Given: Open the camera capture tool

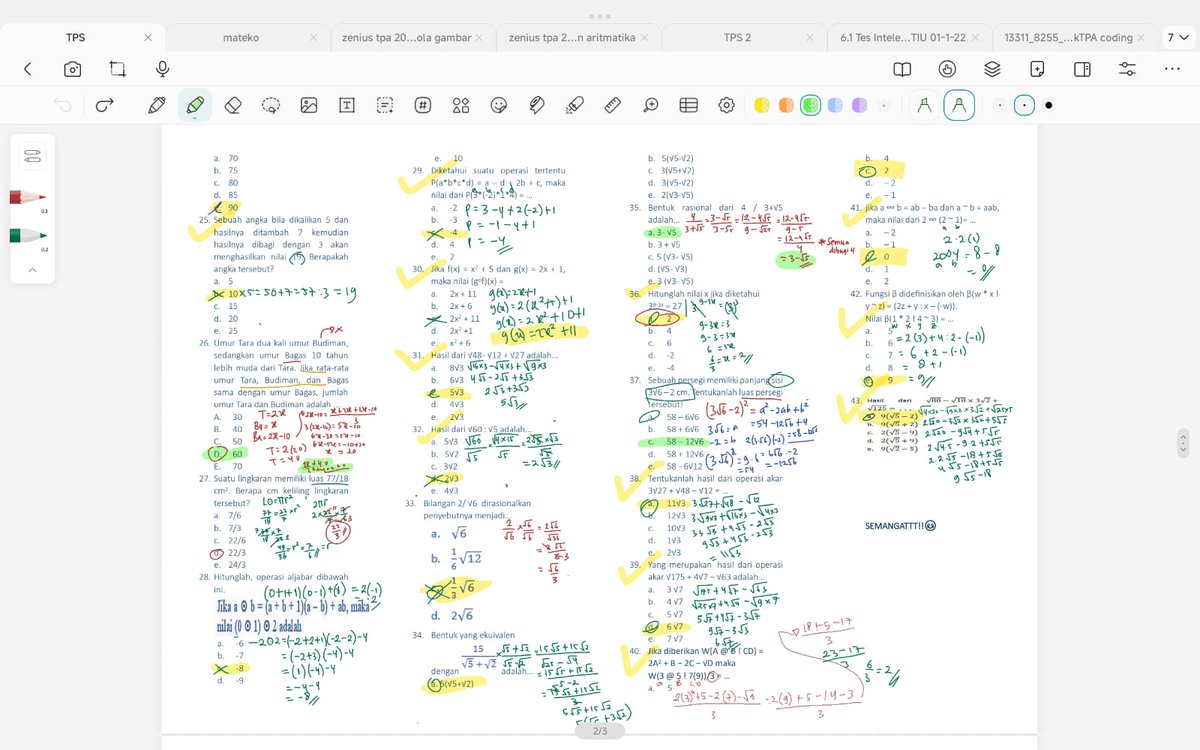Looking at the screenshot, I should pos(72,69).
